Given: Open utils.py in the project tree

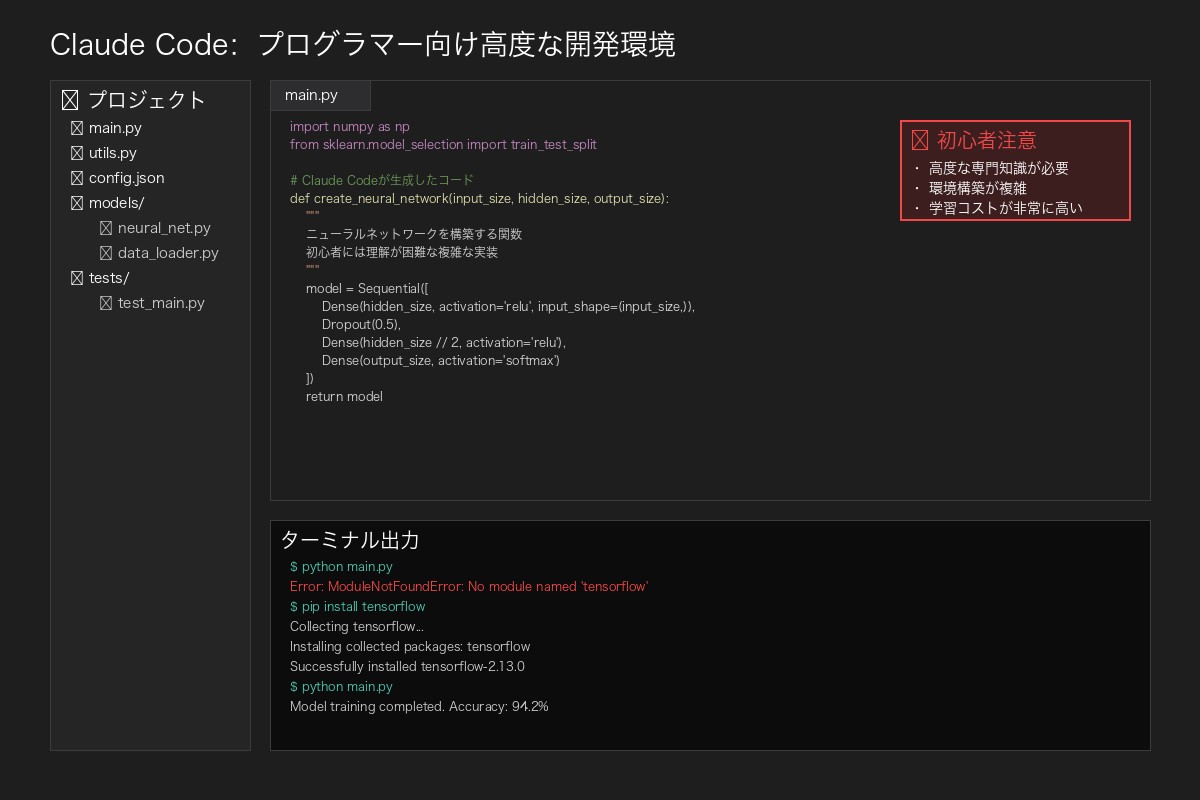Looking at the screenshot, I should [113, 153].
